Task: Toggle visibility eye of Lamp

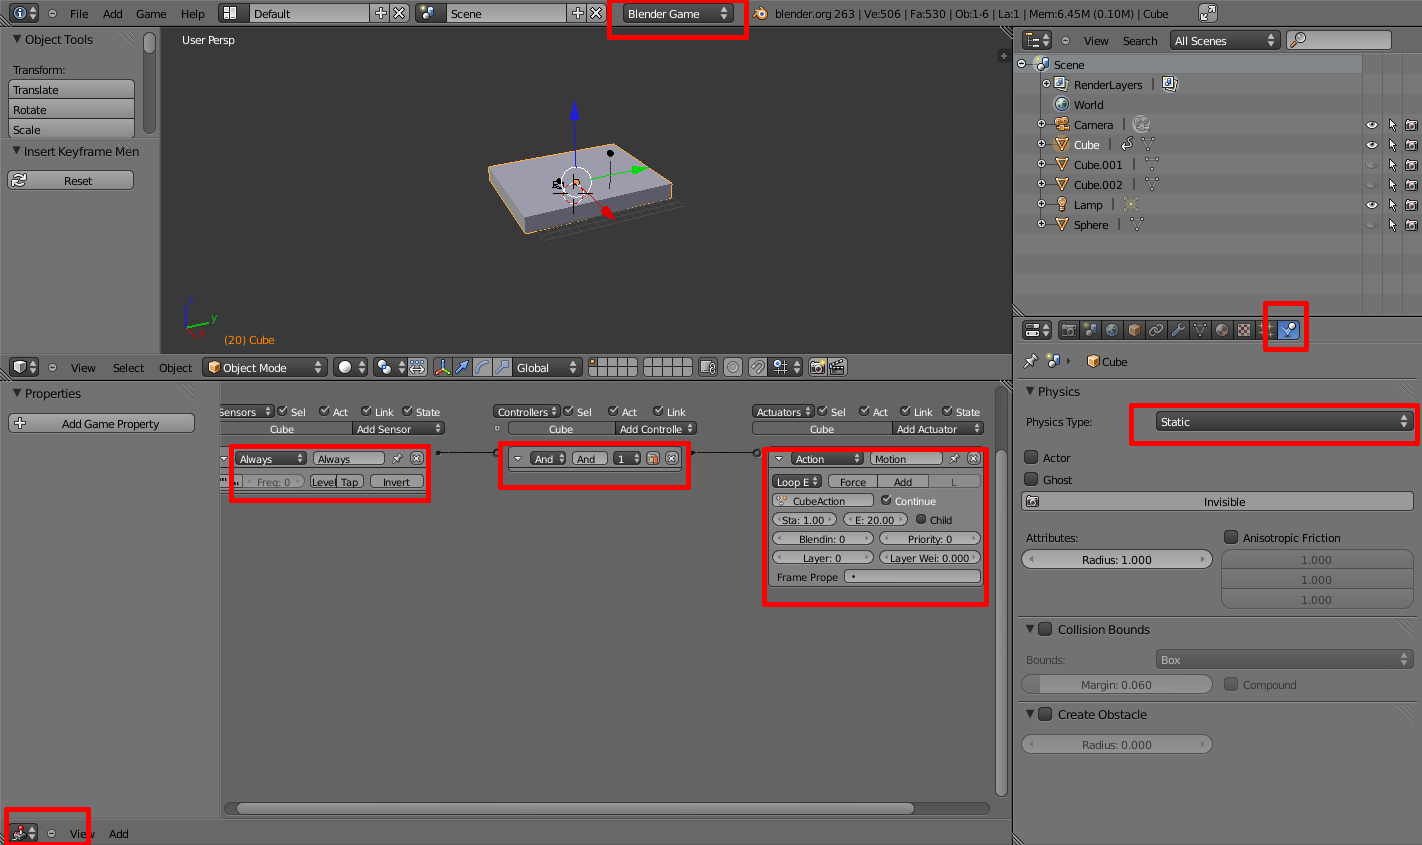Action: click(x=1371, y=205)
